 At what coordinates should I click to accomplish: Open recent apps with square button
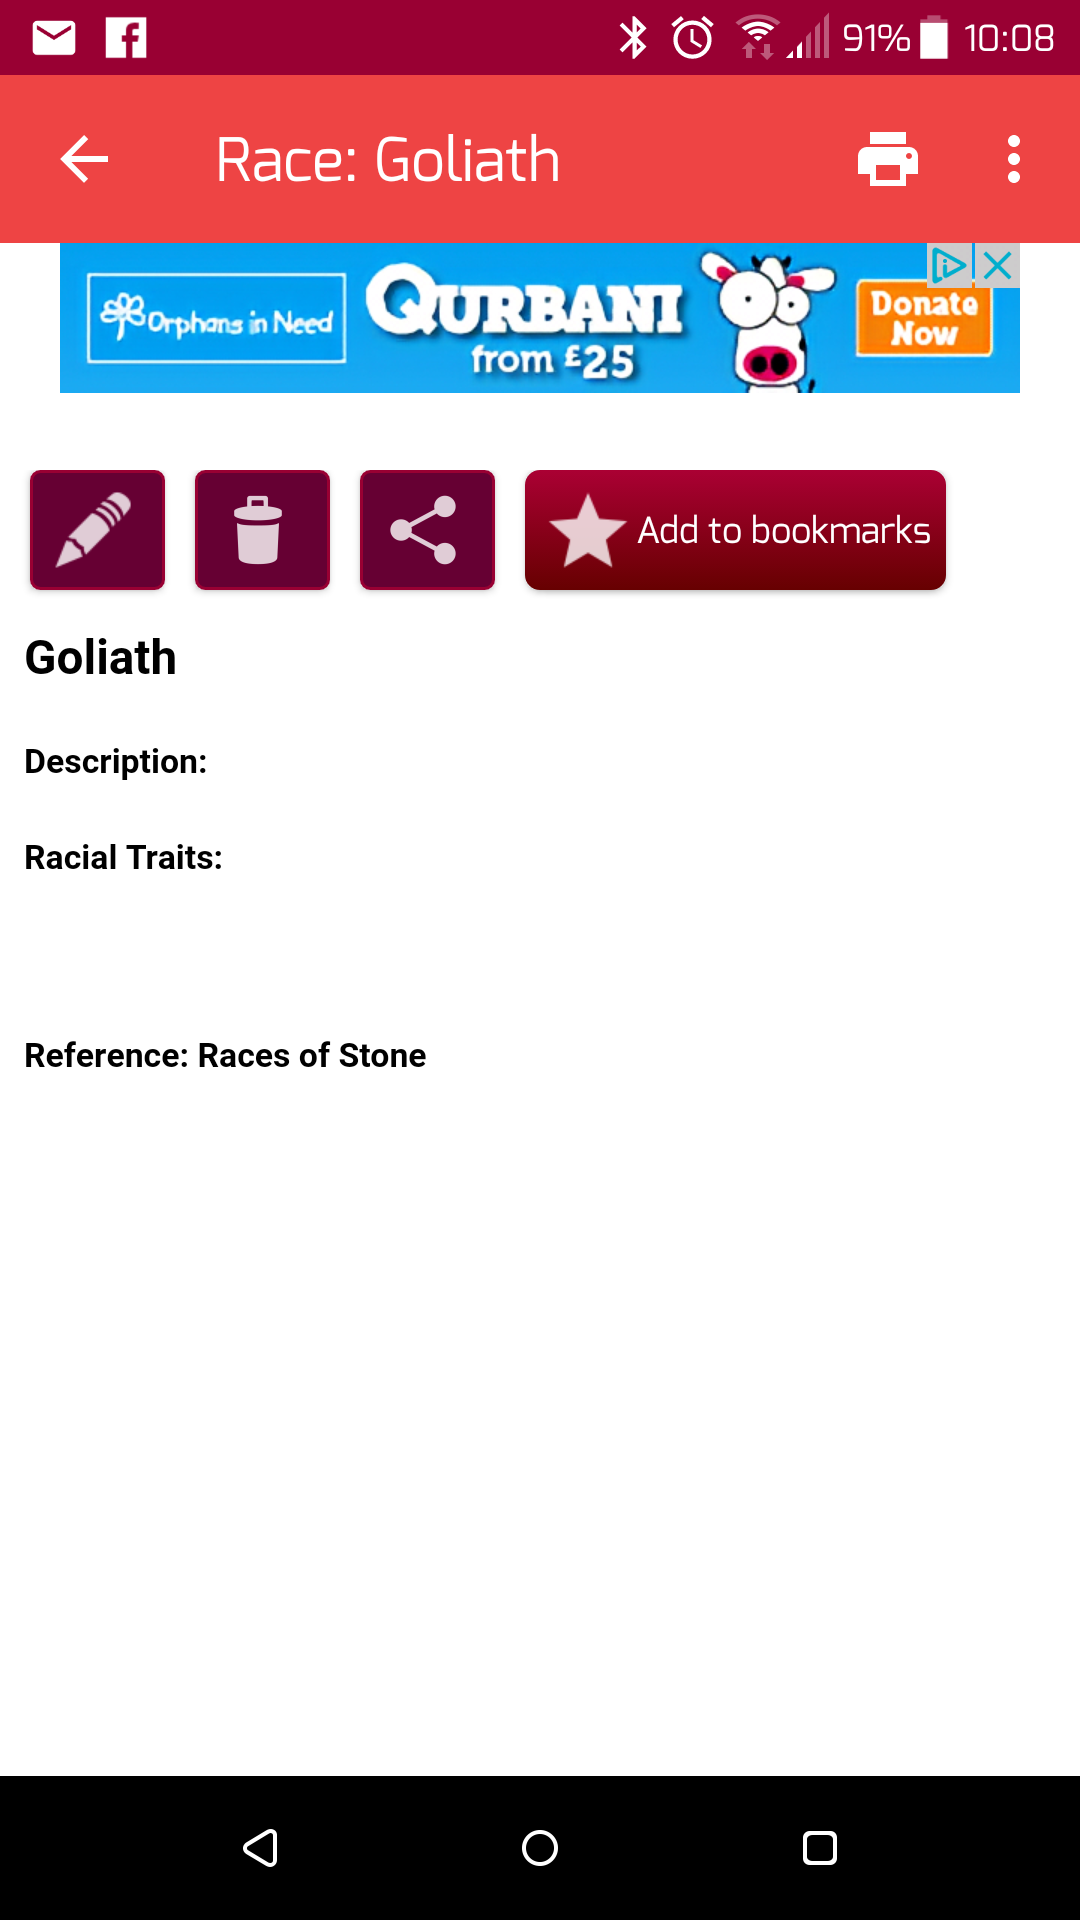tap(819, 1848)
